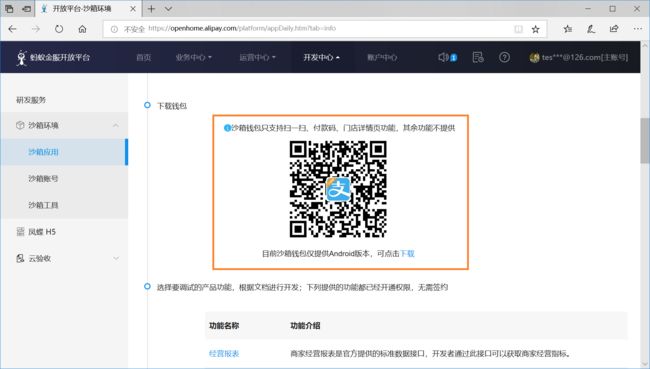Screen dimensions: 650x369
Task: Click the vertical page scrollbar thumb
Action: click(645, 141)
